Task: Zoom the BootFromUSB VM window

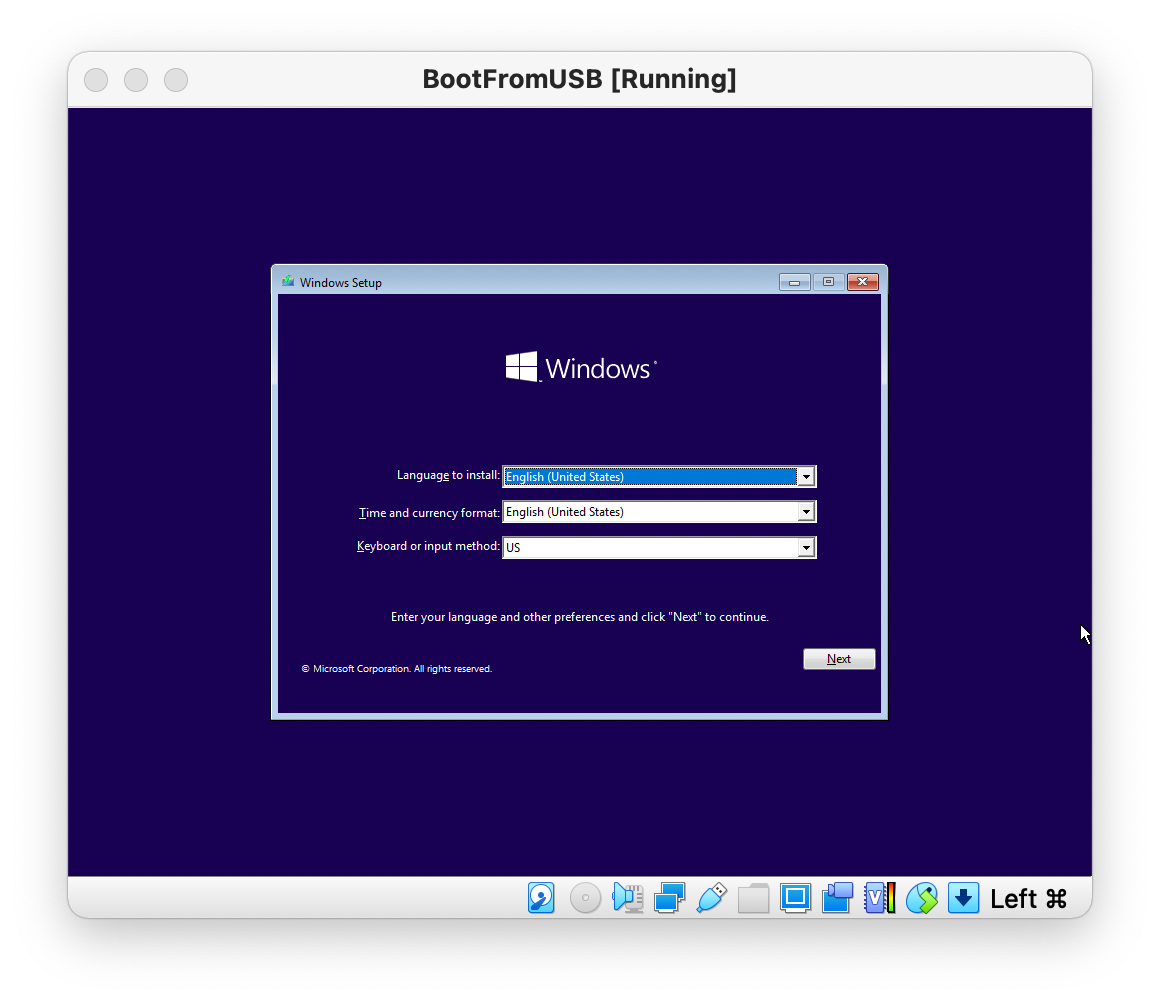Action: [176, 80]
